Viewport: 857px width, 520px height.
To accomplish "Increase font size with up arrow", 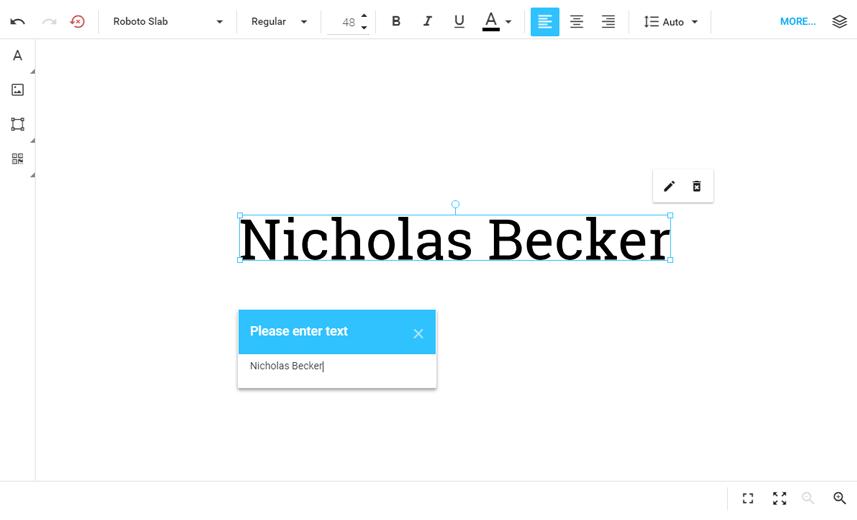I will coord(364,16).
